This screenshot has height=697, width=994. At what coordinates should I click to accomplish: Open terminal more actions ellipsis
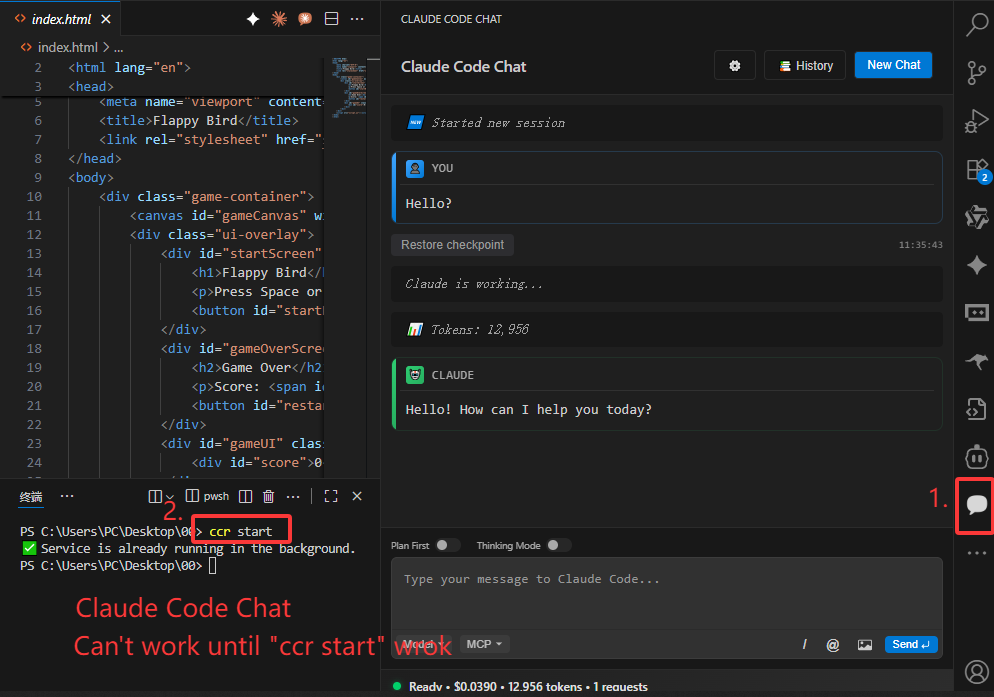click(x=293, y=496)
